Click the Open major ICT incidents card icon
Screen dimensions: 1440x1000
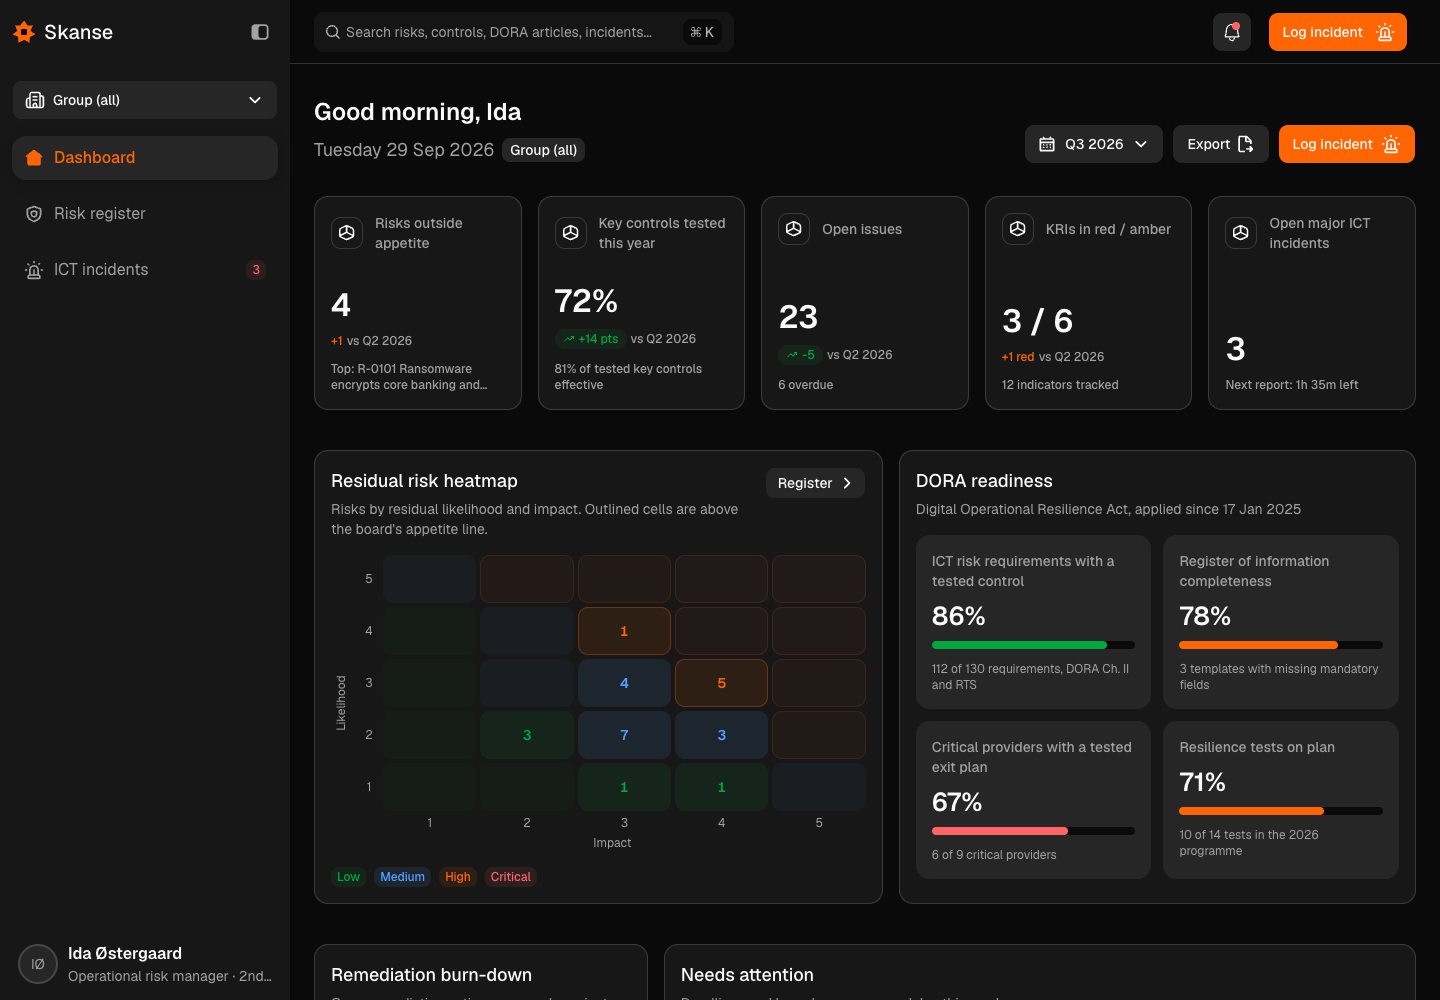pyautogui.click(x=1241, y=233)
